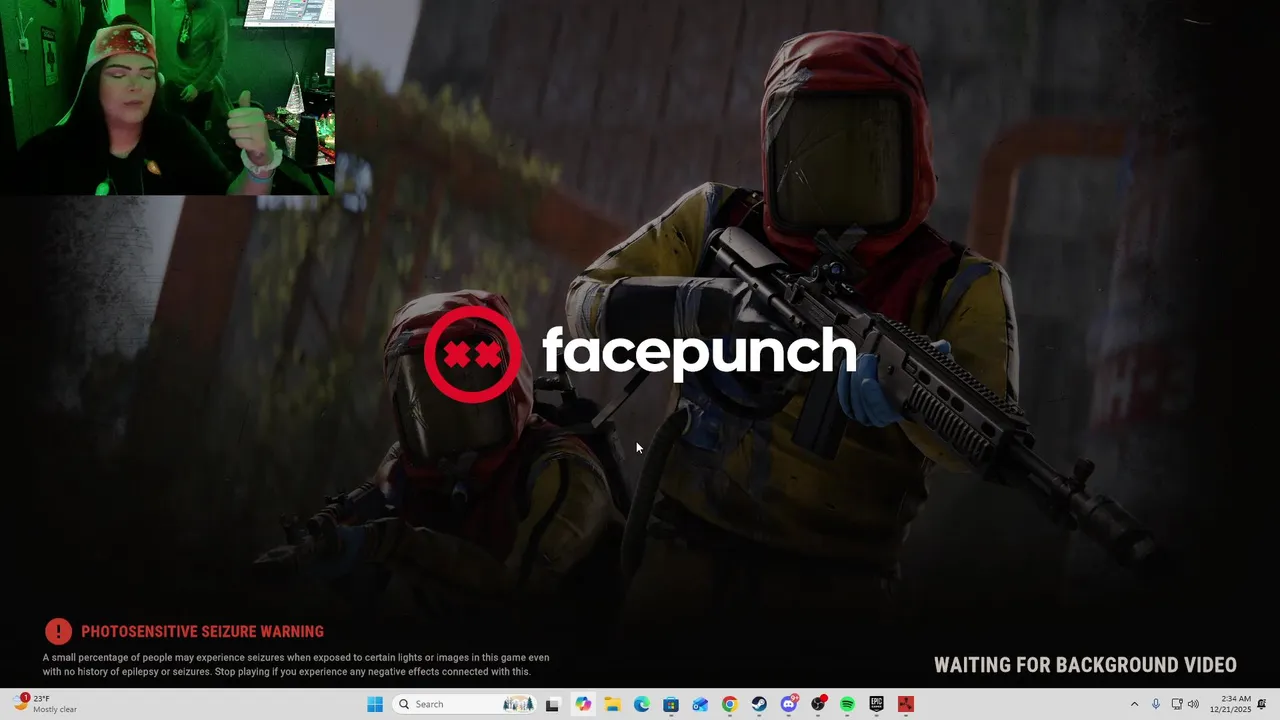The image size is (1280, 720).
Task: Click the taskbar Search box
Action: (466, 704)
